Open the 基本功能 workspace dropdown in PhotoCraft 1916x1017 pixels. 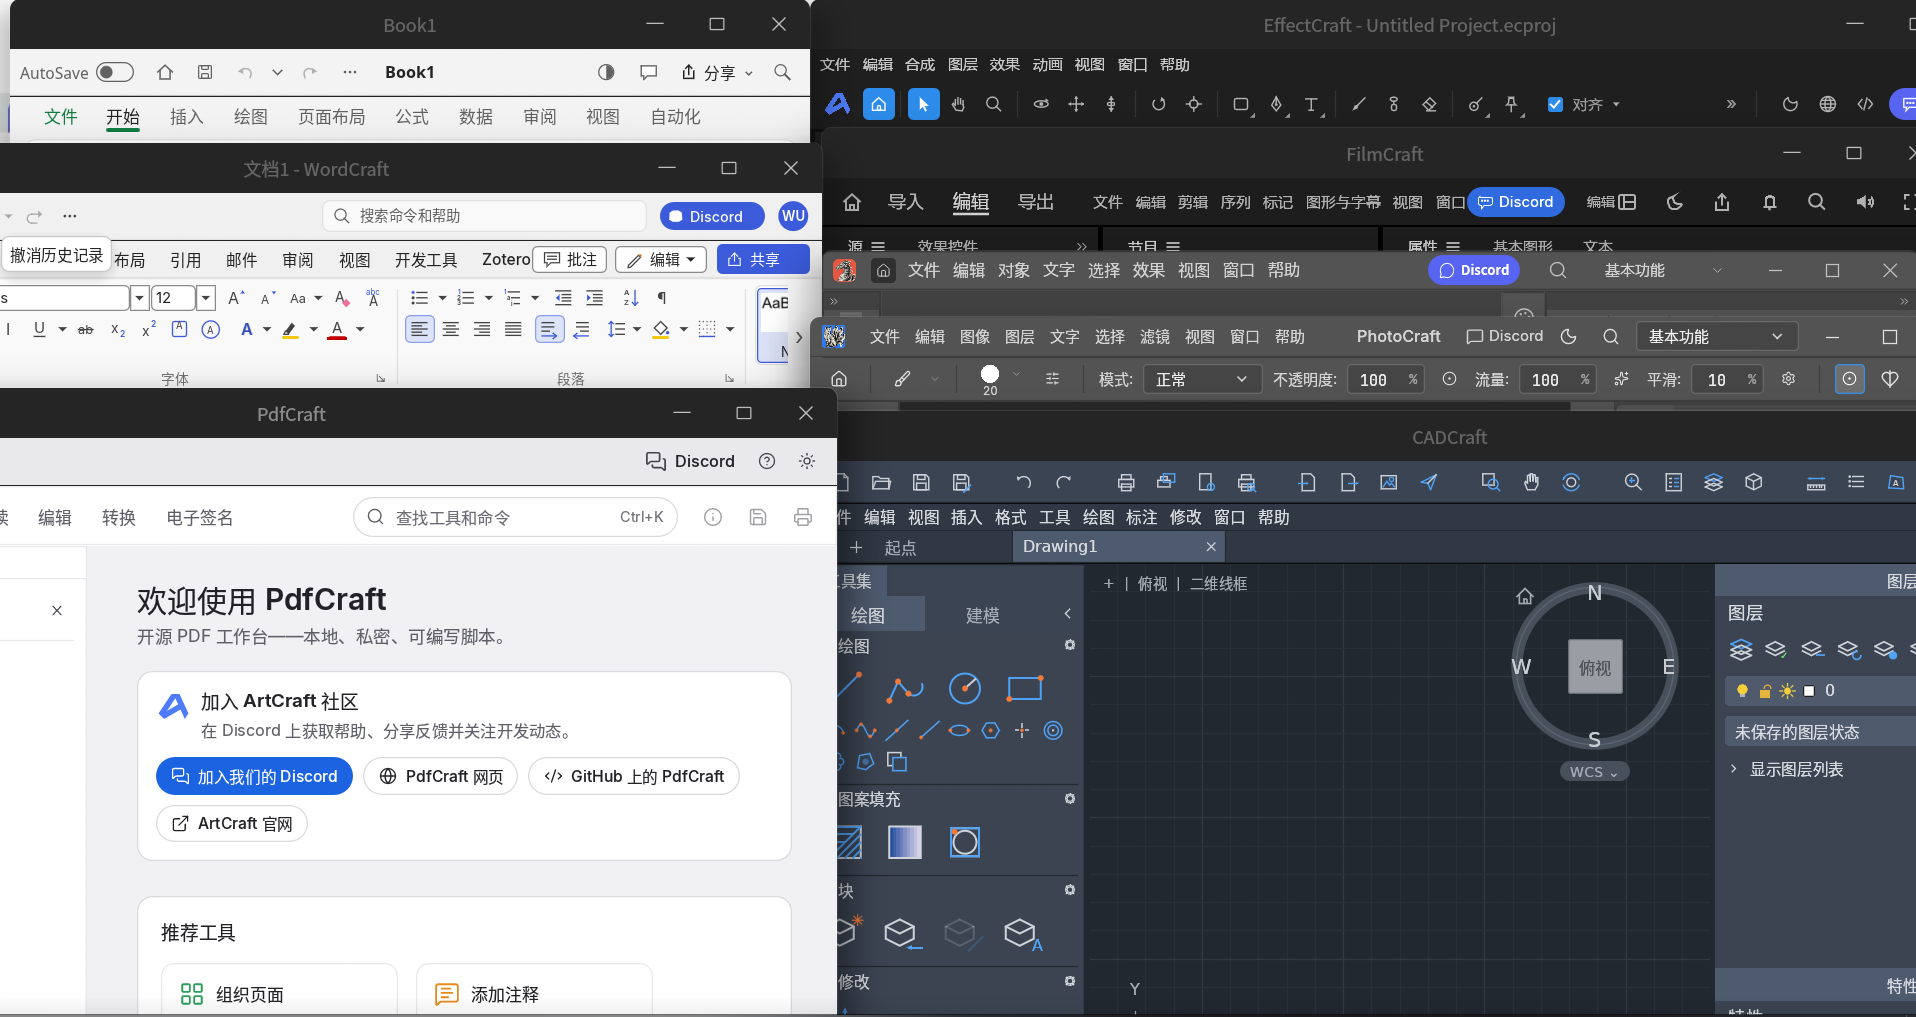click(x=1716, y=337)
